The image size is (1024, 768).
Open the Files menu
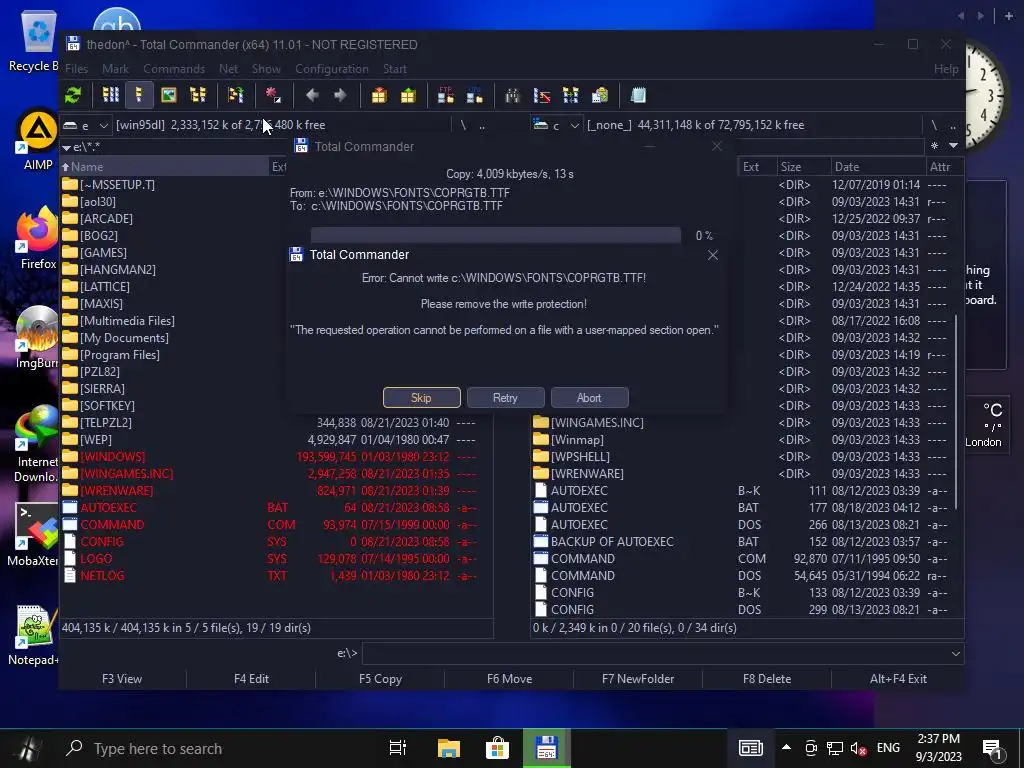point(76,69)
